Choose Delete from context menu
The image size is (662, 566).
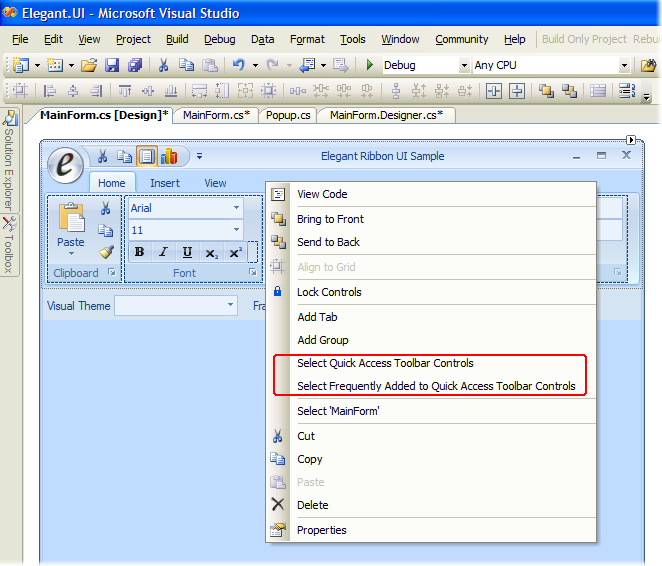[431, 505]
